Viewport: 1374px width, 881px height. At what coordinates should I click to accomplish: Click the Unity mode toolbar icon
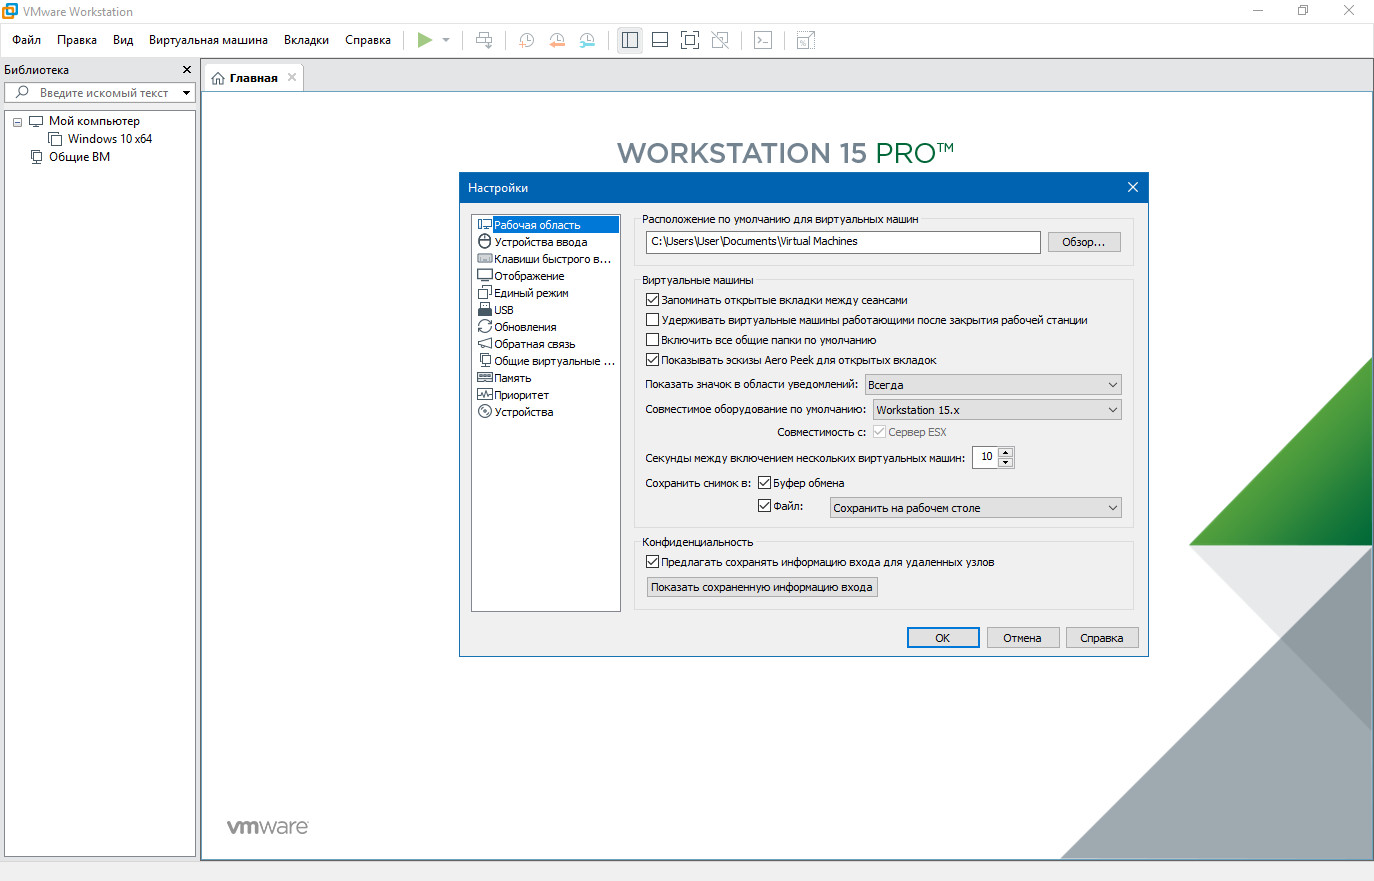point(720,40)
